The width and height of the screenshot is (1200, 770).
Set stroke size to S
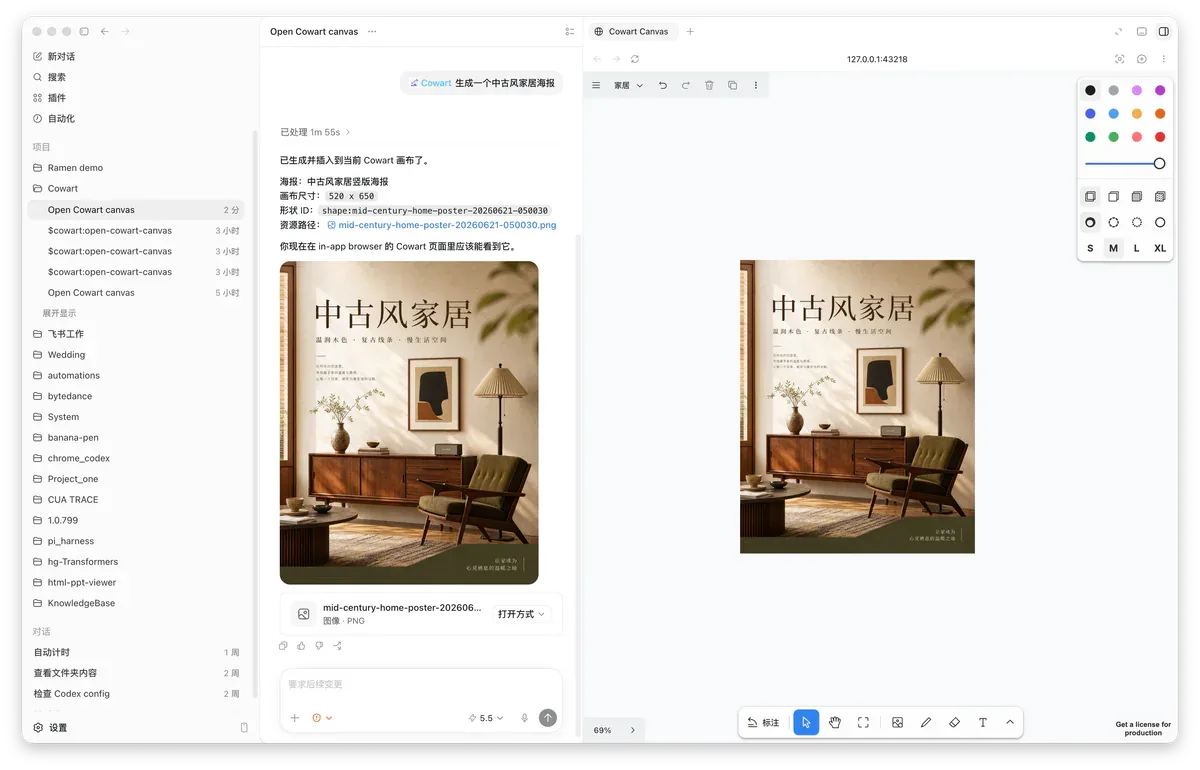[x=1090, y=248]
